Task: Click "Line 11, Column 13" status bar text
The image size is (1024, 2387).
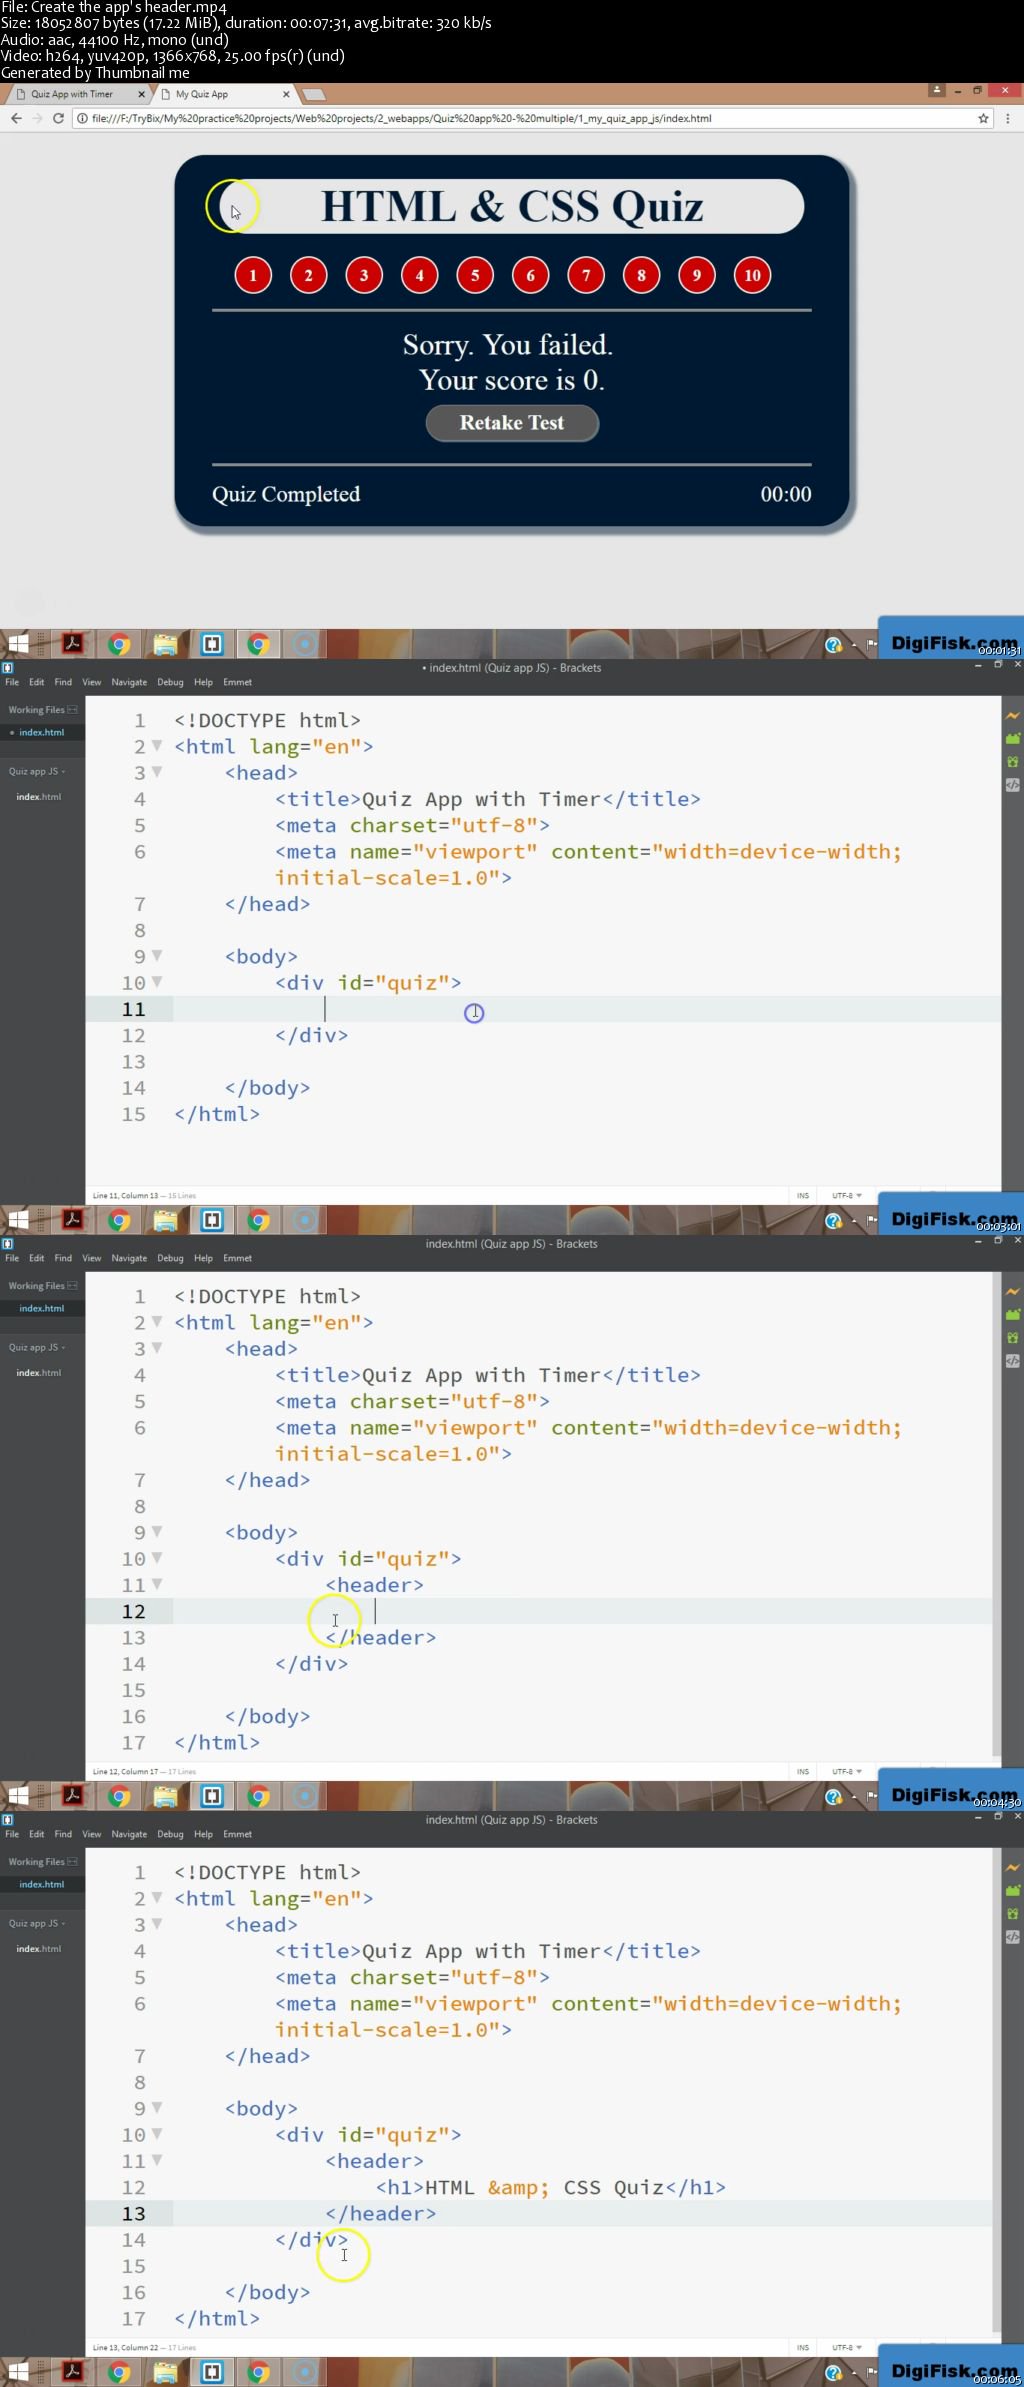Action: (126, 1196)
